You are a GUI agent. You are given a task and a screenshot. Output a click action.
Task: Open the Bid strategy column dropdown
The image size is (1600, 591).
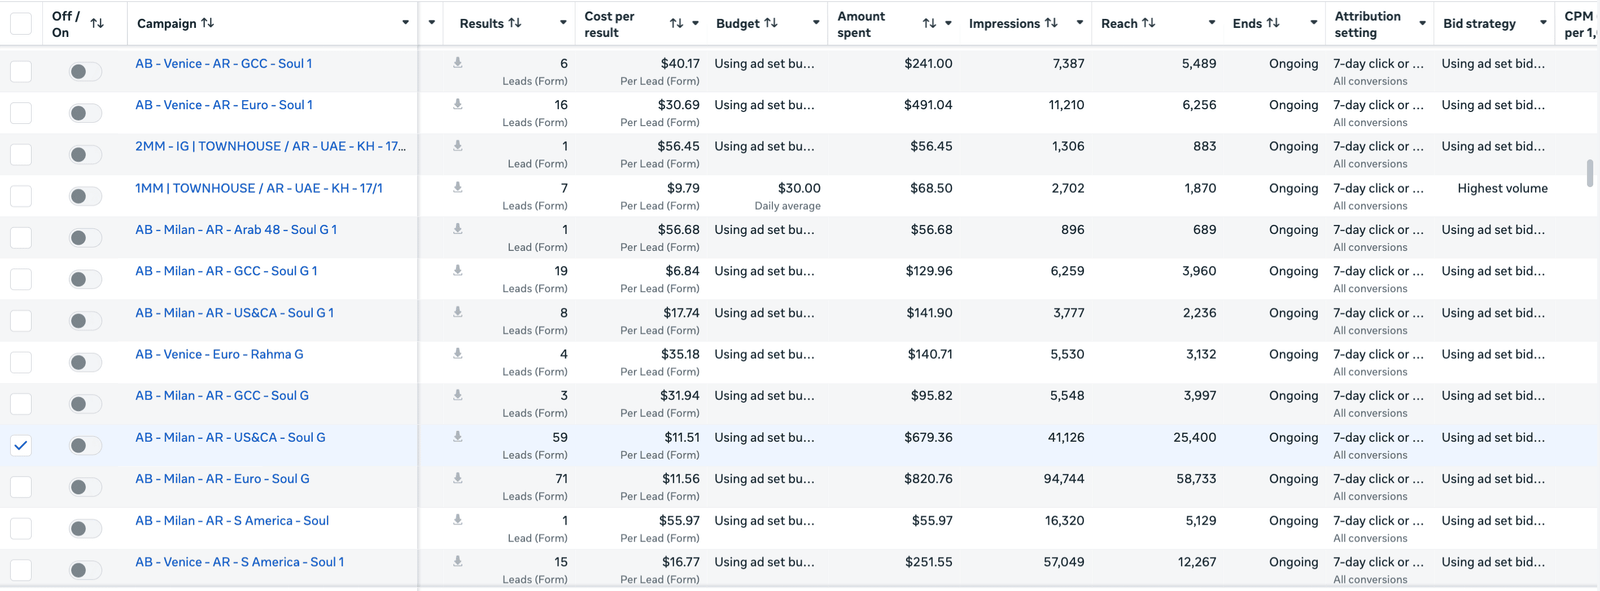[1544, 23]
